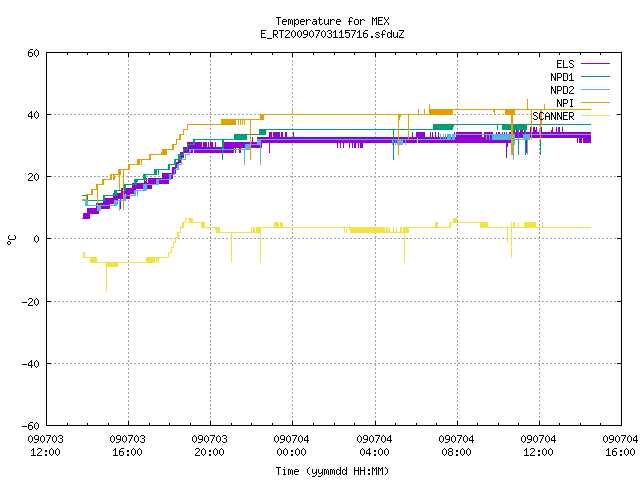Viewport: 640px width, 480px height.
Task: Click the NPD2 legend label
Action: click(562, 90)
